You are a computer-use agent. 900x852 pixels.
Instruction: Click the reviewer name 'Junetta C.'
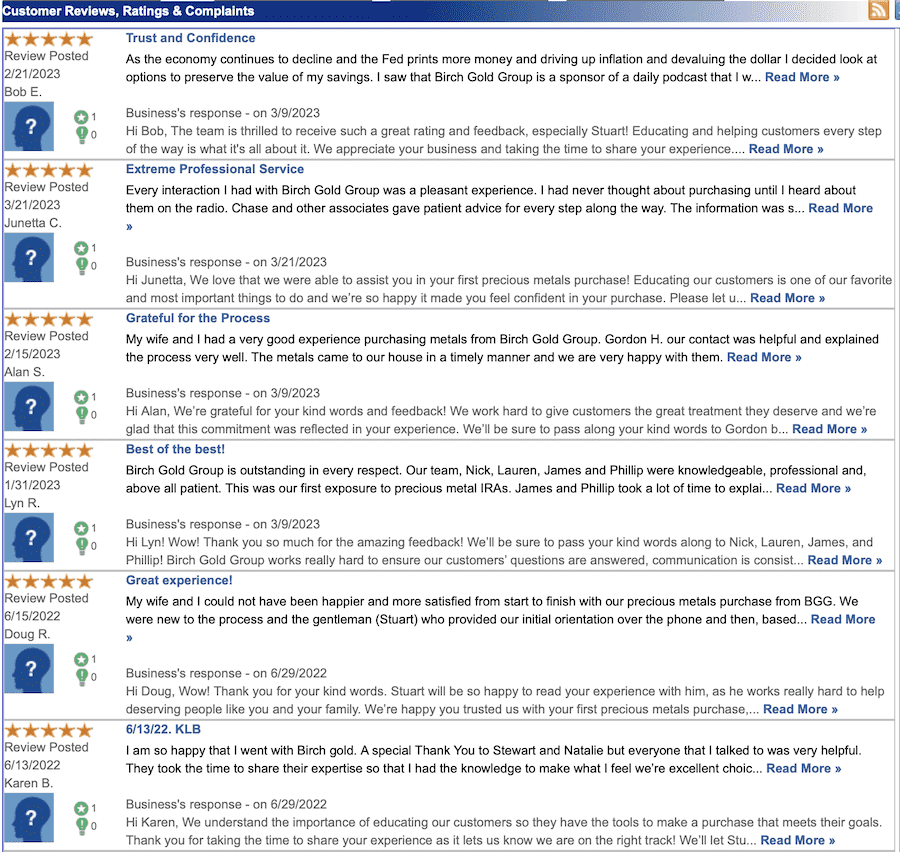pyautogui.click(x=33, y=223)
